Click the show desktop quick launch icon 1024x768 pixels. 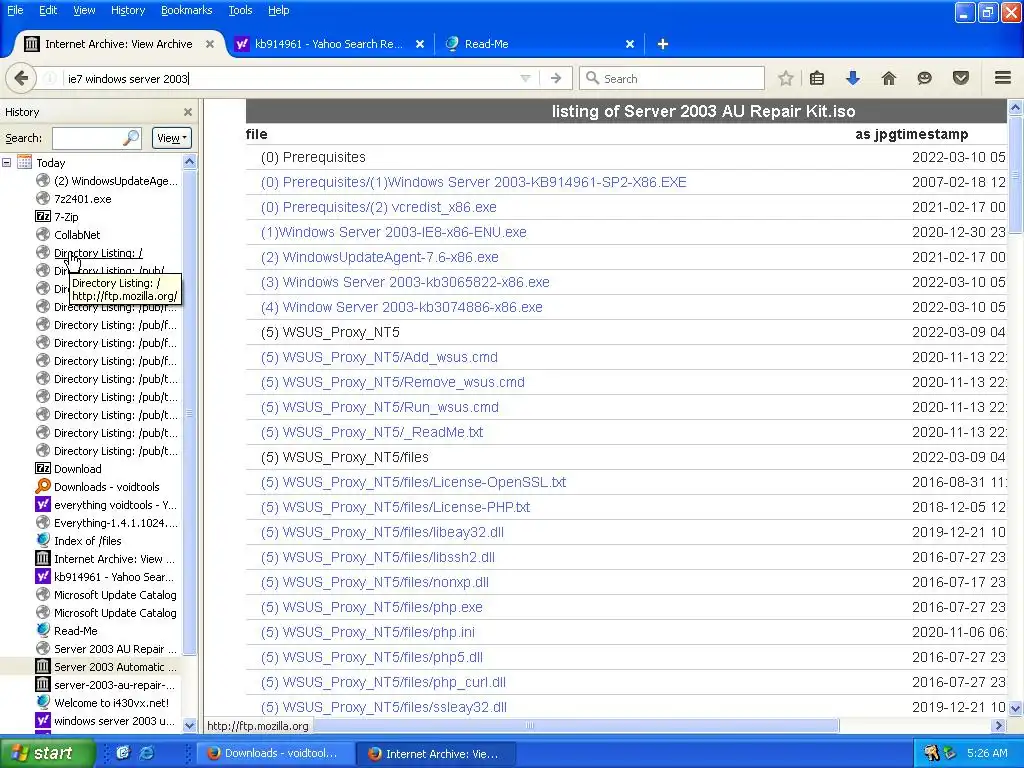click(x=123, y=753)
